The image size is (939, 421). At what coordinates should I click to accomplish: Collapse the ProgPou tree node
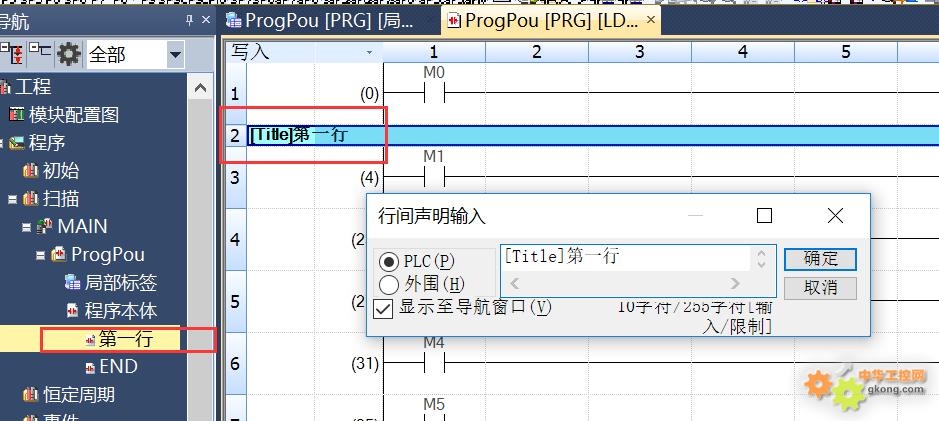click(41, 255)
